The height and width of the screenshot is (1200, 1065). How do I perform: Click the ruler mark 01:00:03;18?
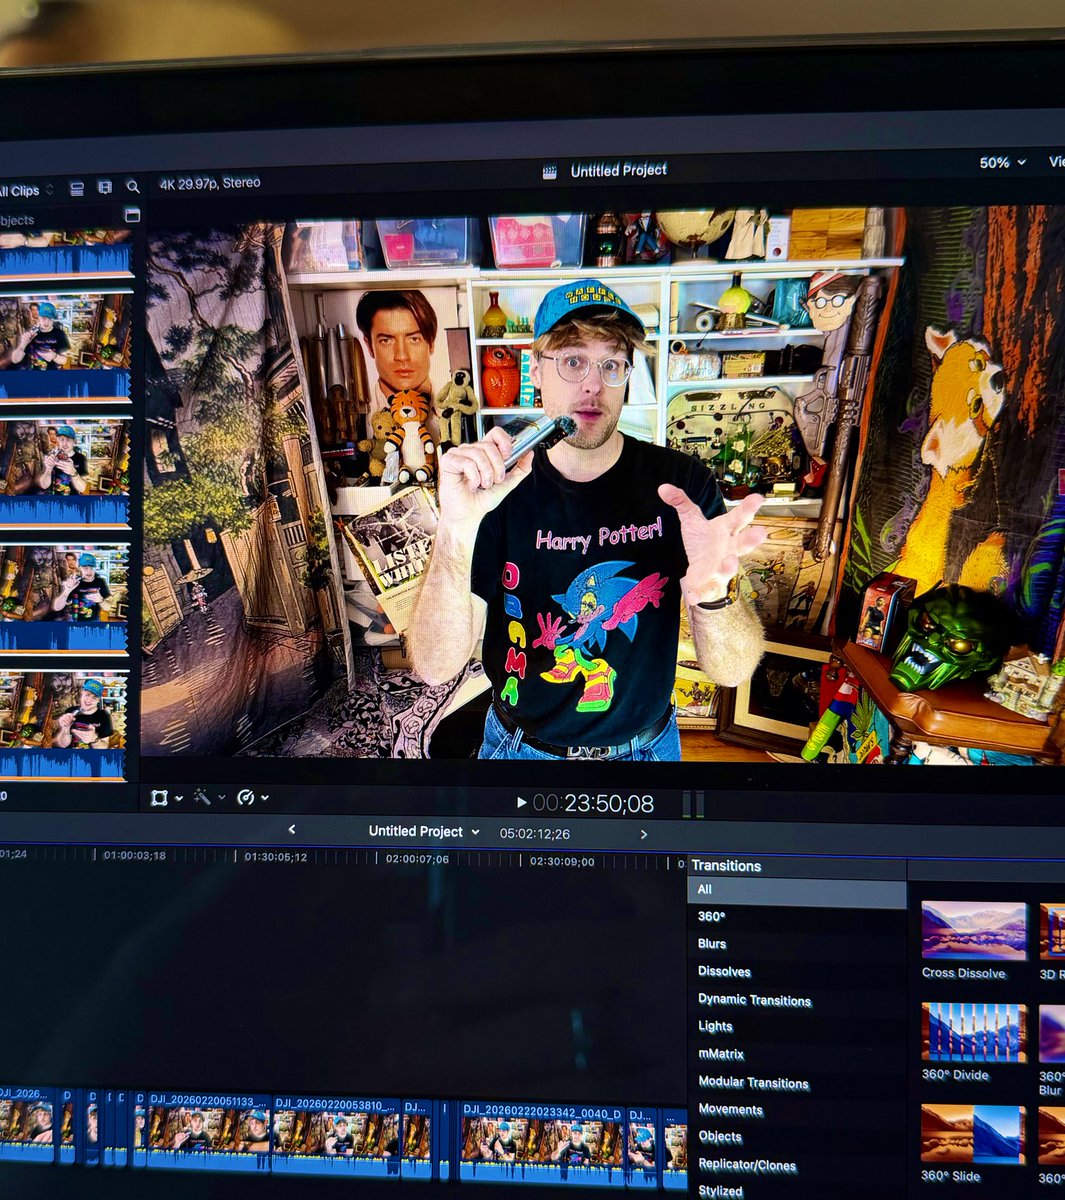[x=133, y=856]
